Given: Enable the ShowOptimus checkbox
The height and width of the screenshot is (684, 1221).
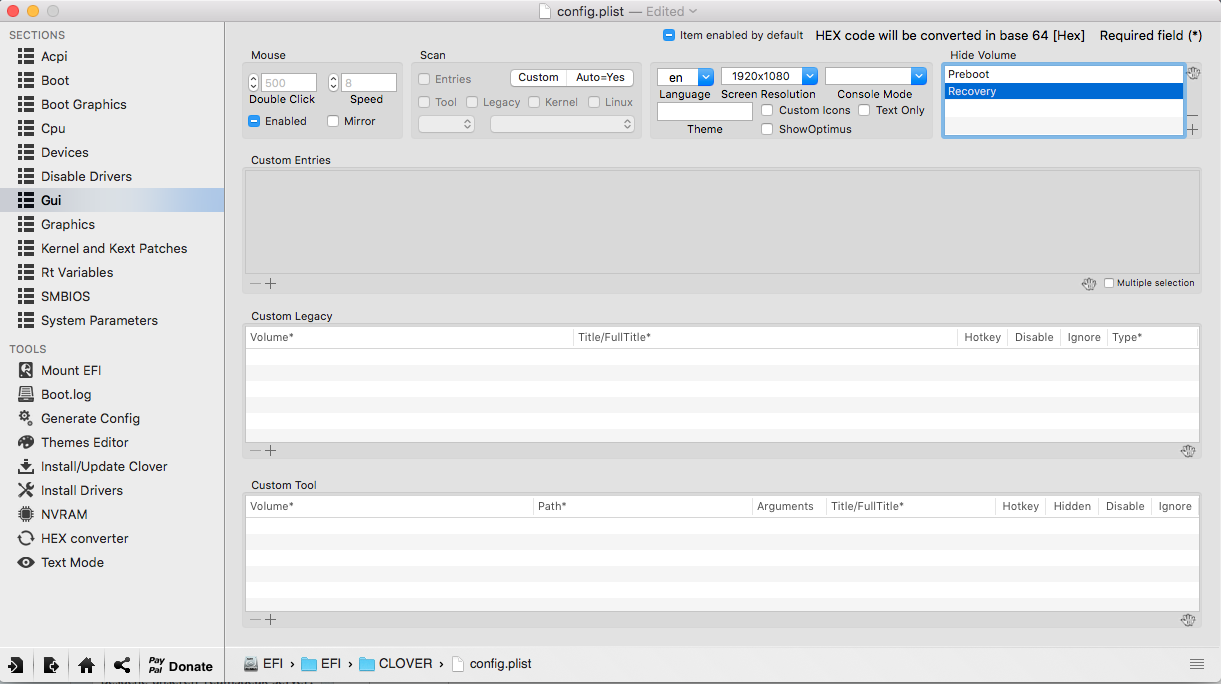Looking at the screenshot, I should click(767, 129).
